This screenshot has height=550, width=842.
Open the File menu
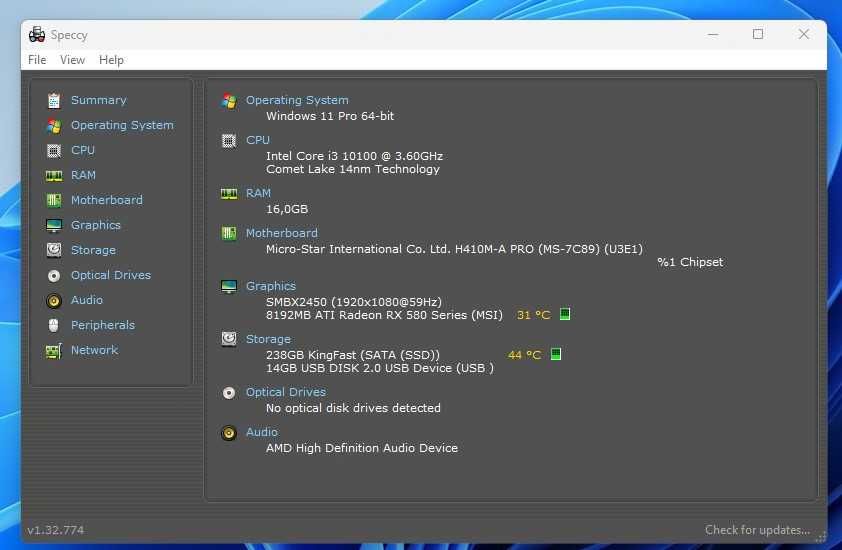pos(37,60)
